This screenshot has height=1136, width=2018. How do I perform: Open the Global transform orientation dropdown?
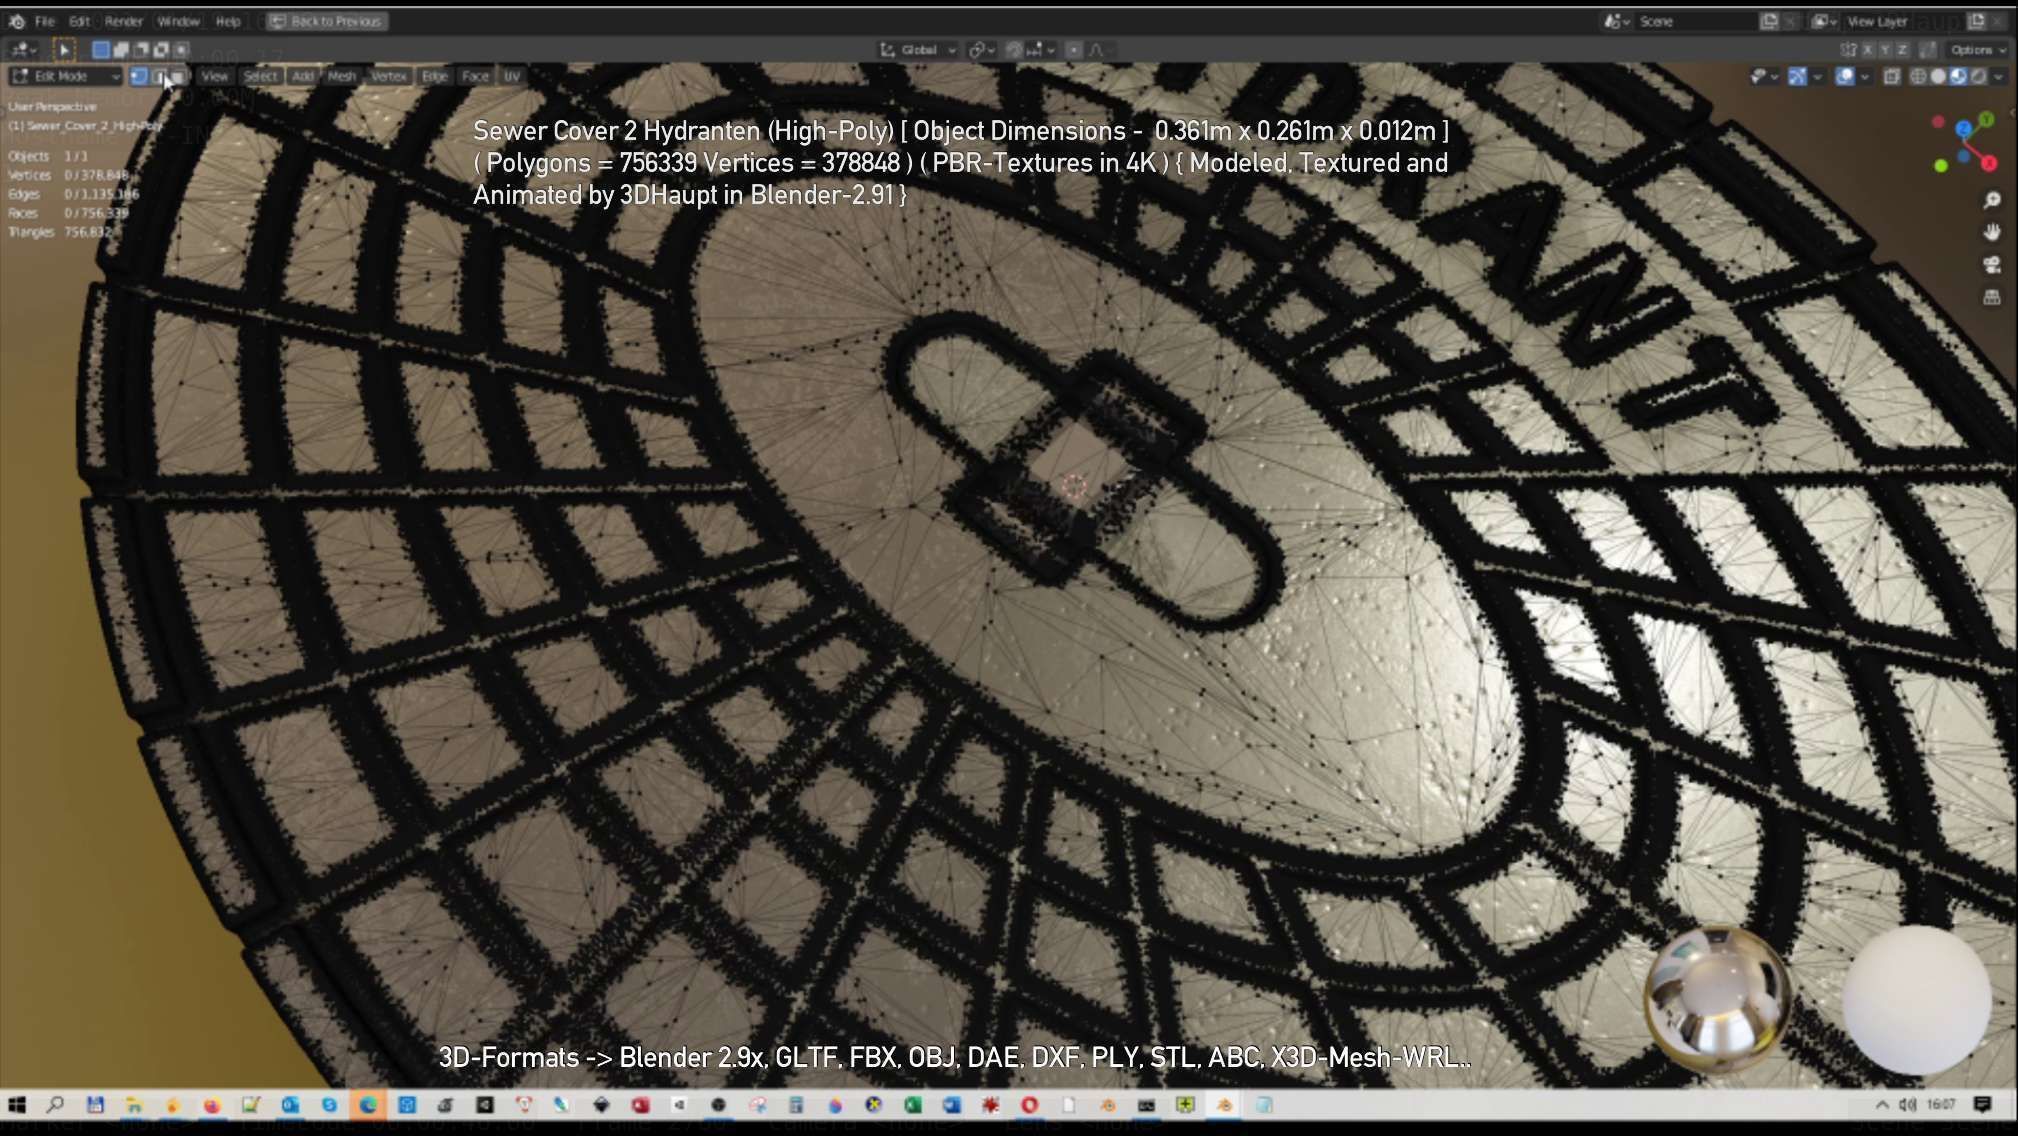point(918,49)
